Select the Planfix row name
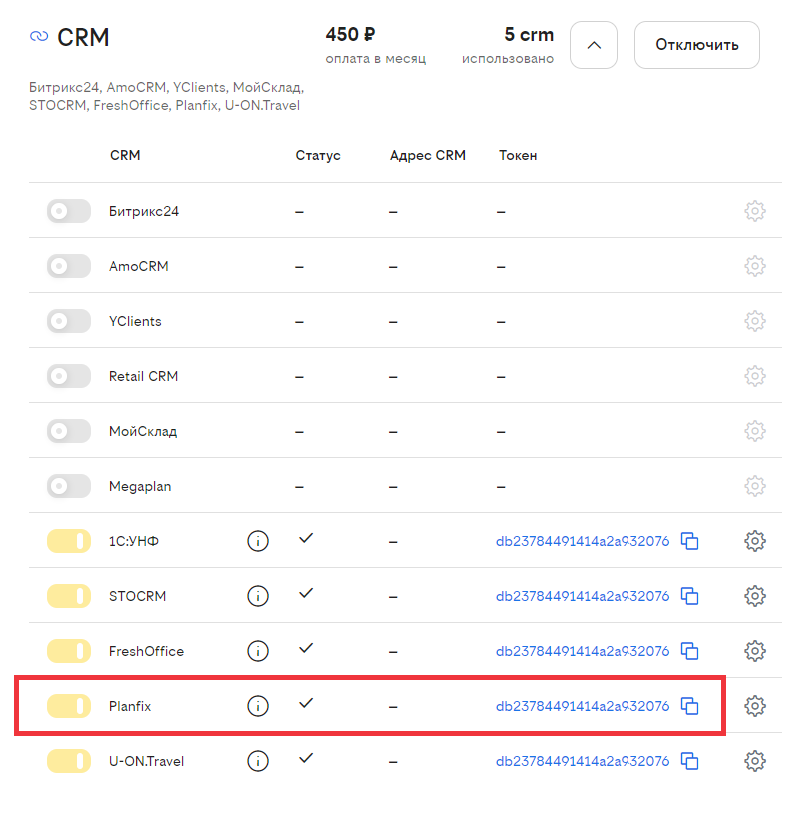 [x=130, y=706]
